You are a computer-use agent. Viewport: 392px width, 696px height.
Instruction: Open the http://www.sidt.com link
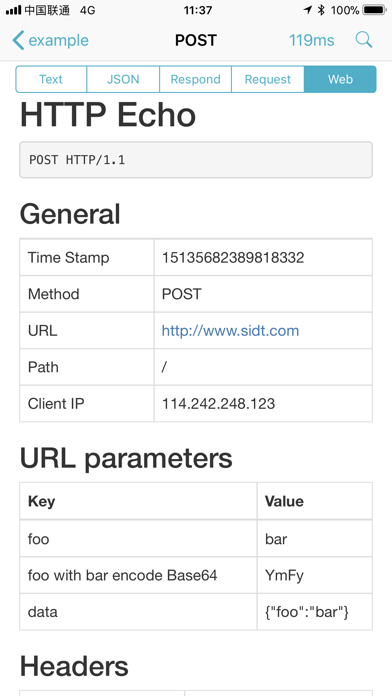click(x=230, y=331)
